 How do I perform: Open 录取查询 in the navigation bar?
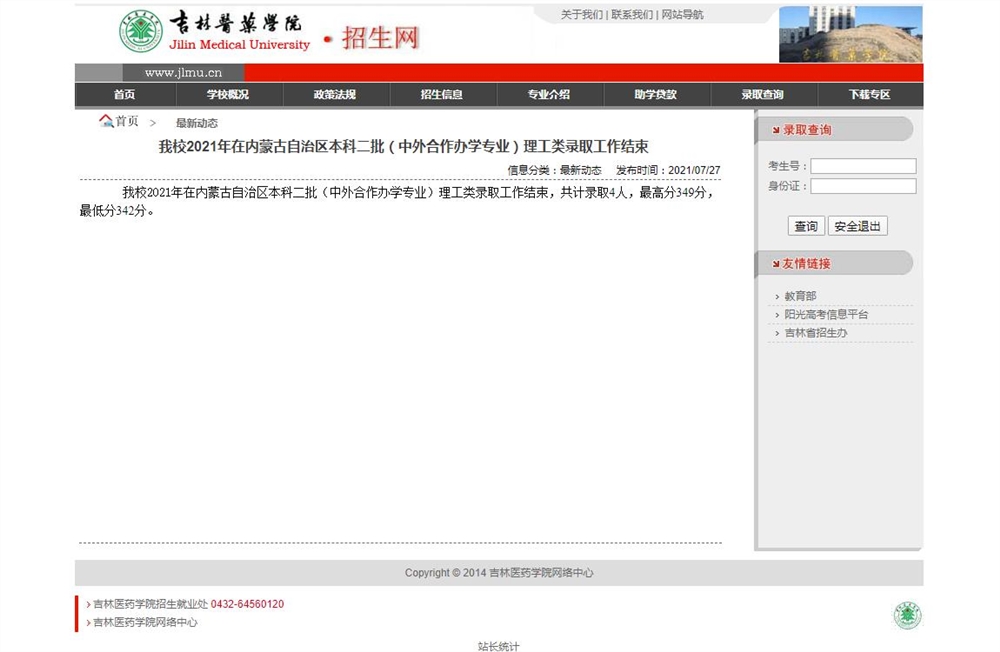coord(762,94)
